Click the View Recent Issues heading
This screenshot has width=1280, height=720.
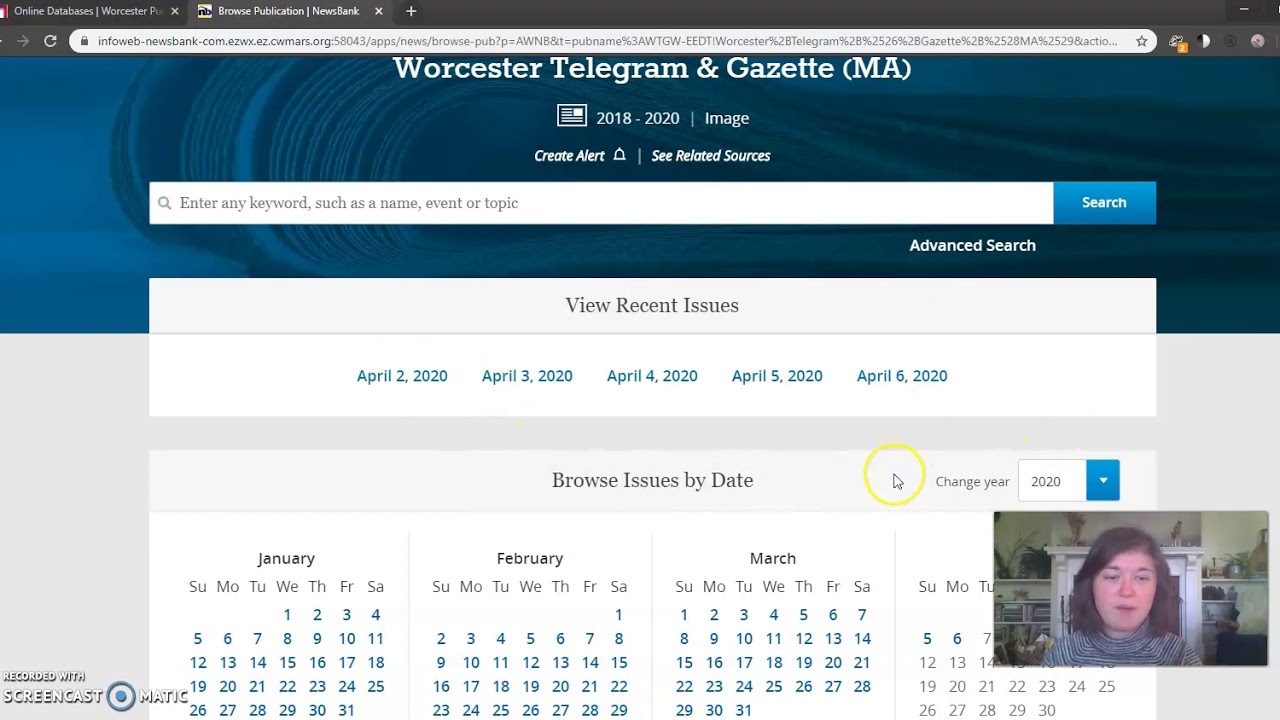coord(652,306)
